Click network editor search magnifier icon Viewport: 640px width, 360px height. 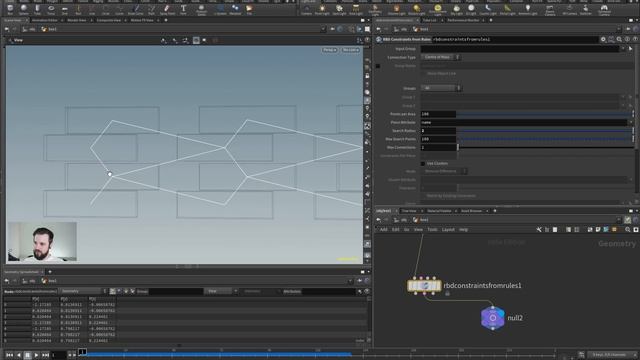(628, 230)
